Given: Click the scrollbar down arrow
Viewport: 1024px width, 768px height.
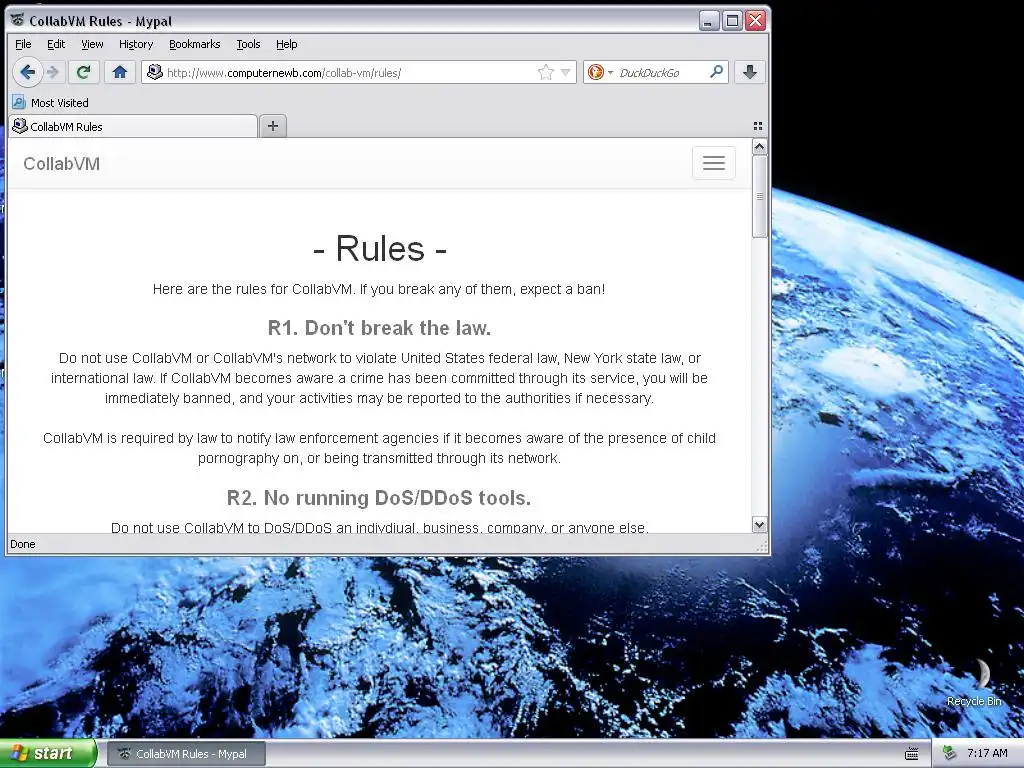Looking at the screenshot, I should tap(759, 524).
